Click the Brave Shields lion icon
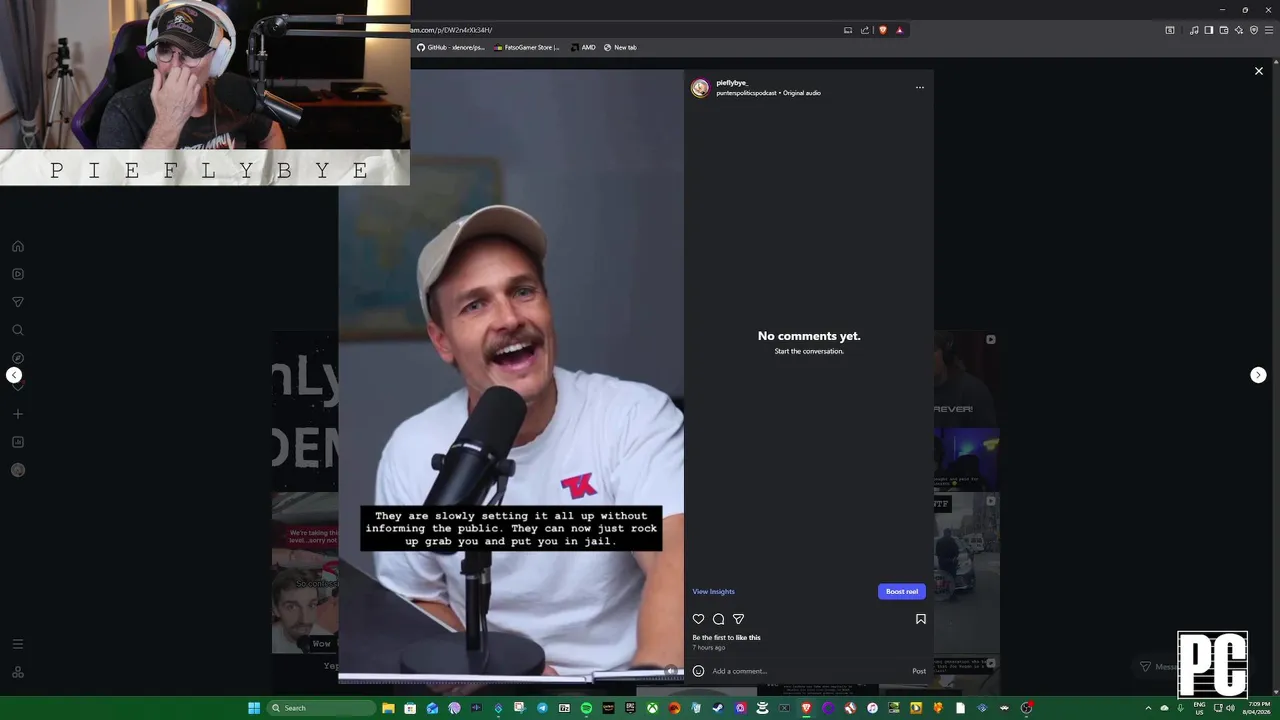Screen dimensions: 1280x720 (x=883, y=30)
